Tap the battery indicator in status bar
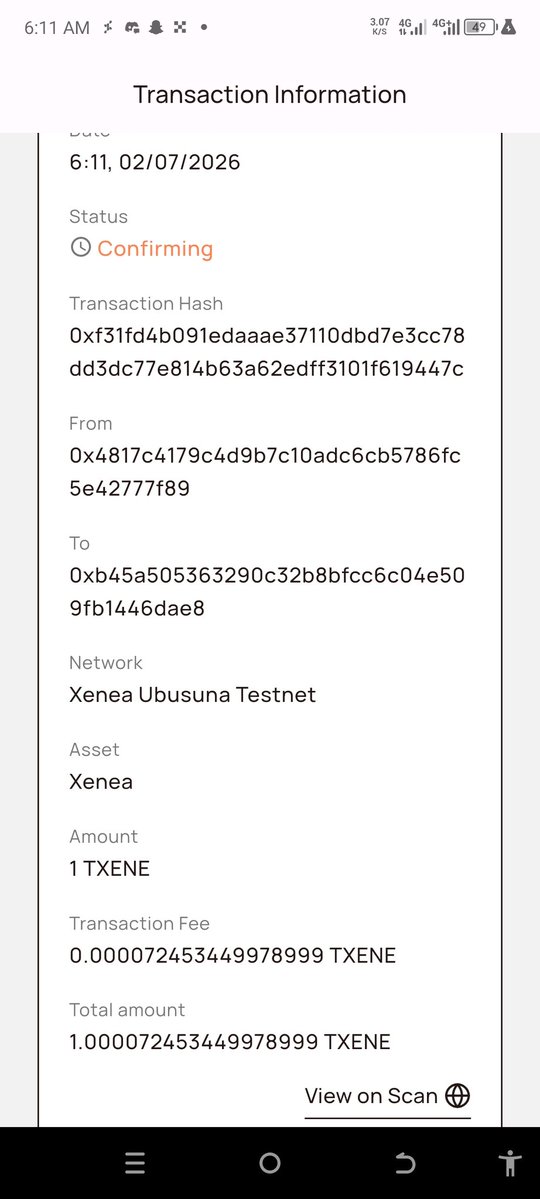This screenshot has height=1199, width=540. (481, 28)
